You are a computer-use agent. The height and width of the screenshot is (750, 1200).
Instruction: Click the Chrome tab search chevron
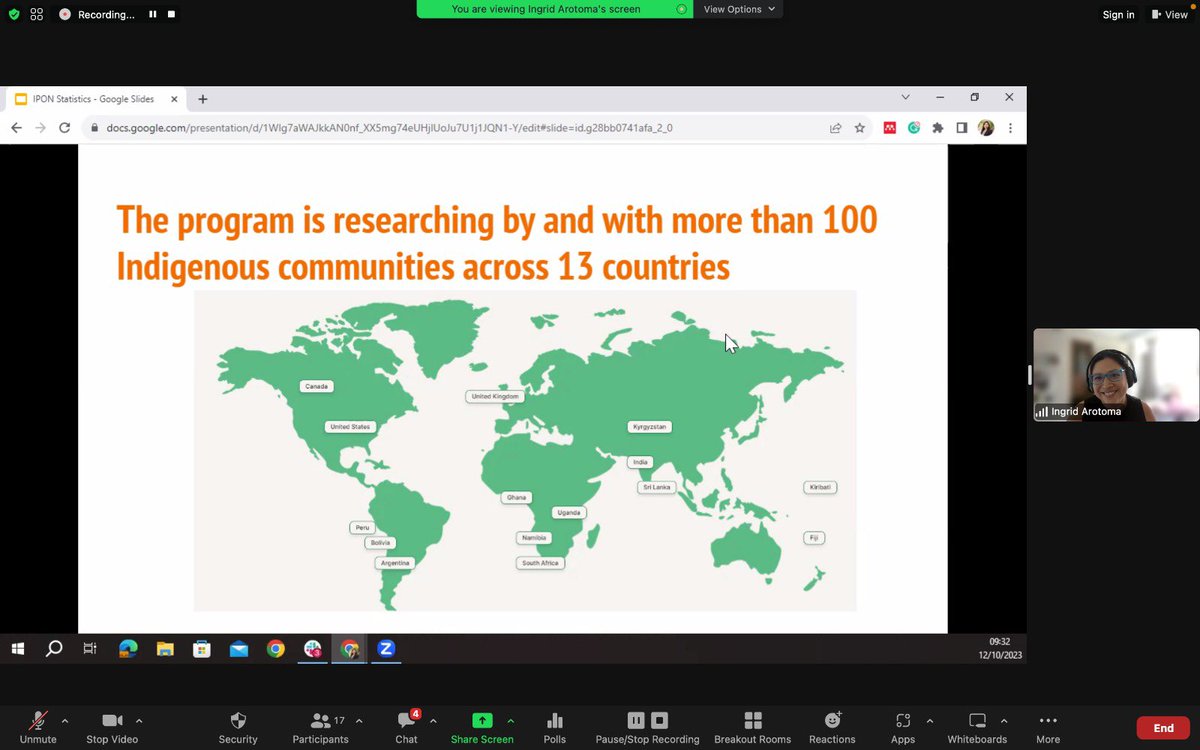pyautogui.click(x=906, y=98)
